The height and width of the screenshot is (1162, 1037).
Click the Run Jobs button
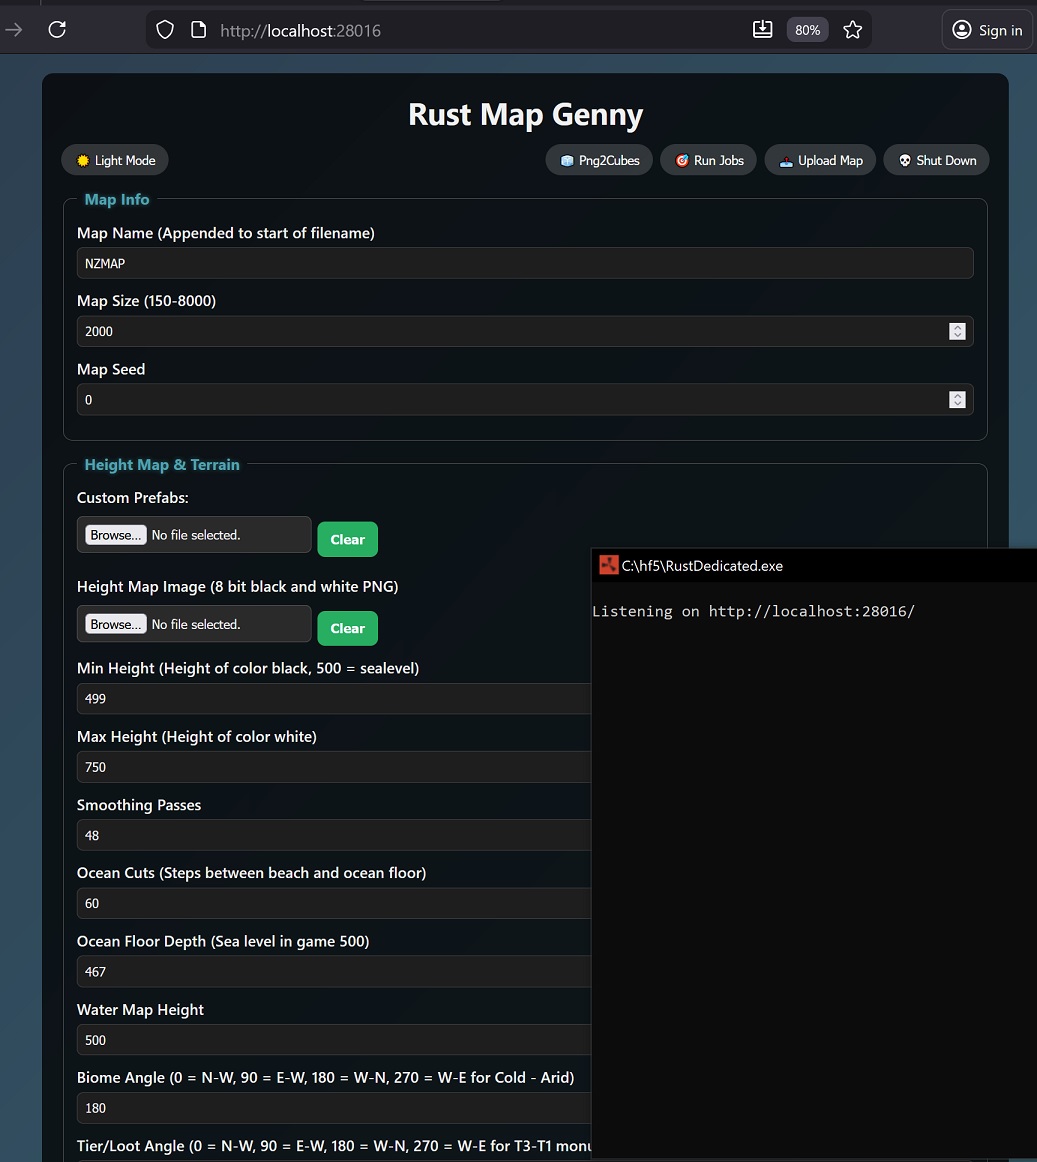[x=709, y=161]
